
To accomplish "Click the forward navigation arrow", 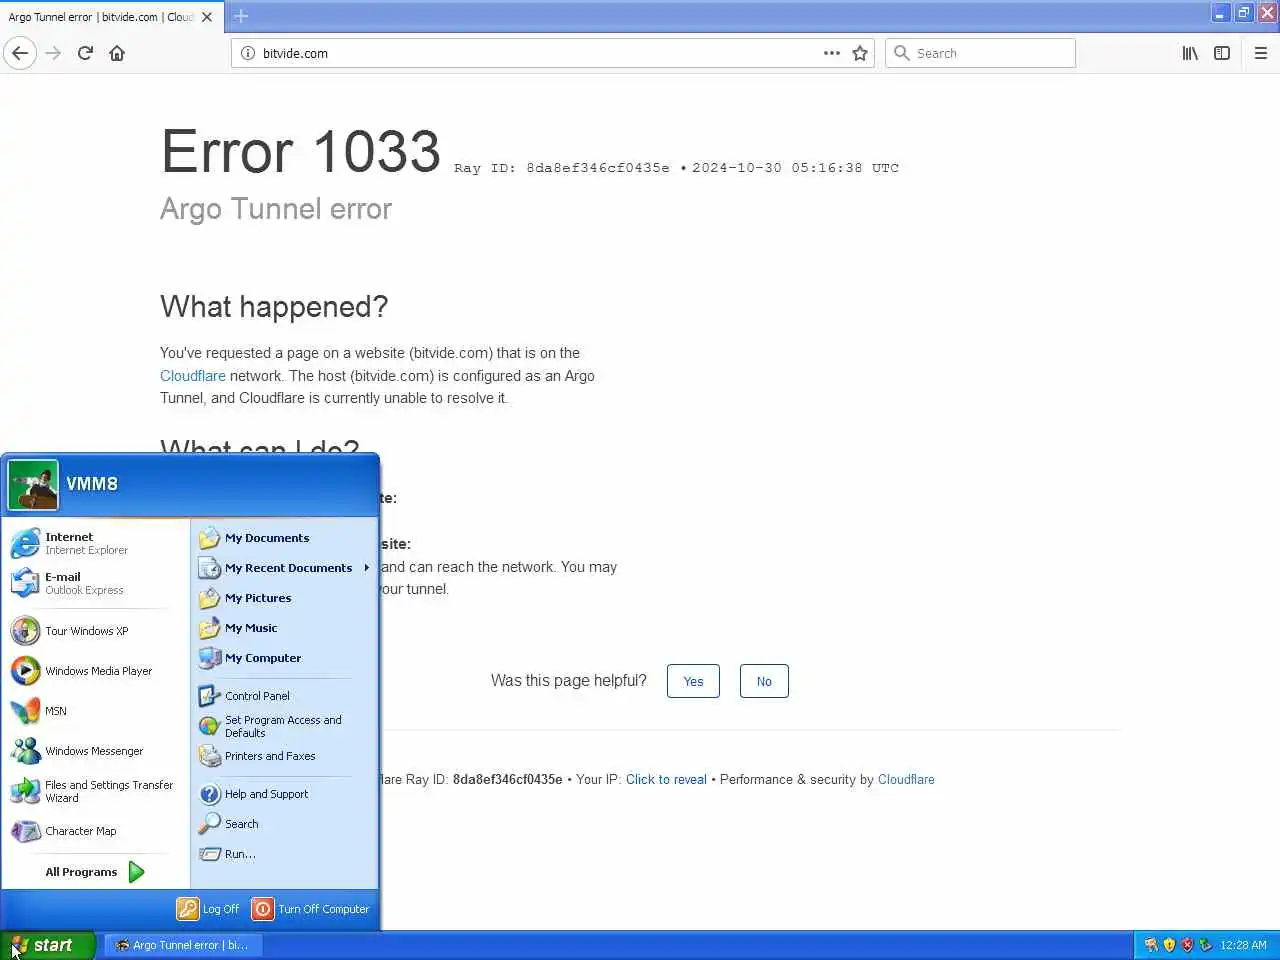I will point(53,53).
